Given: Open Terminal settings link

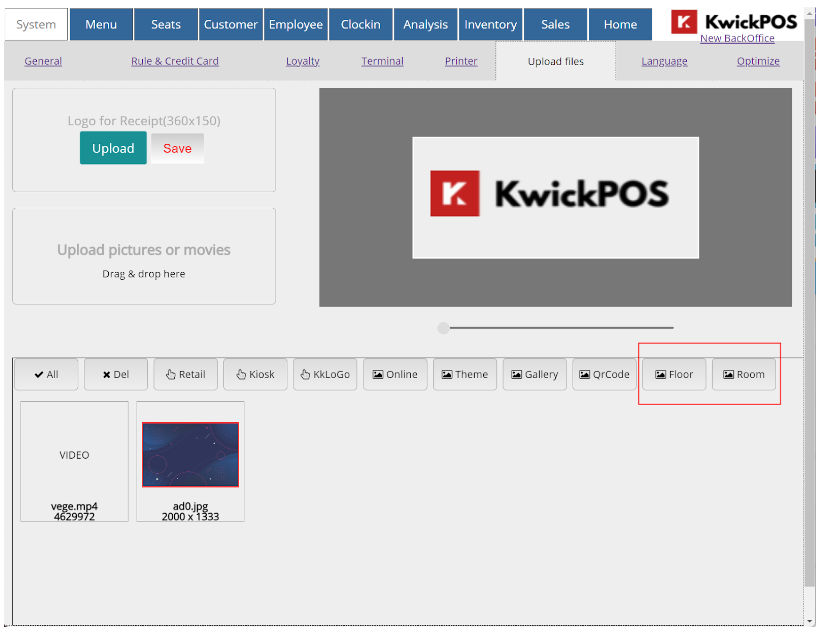Looking at the screenshot, I should tap(382, 61).
